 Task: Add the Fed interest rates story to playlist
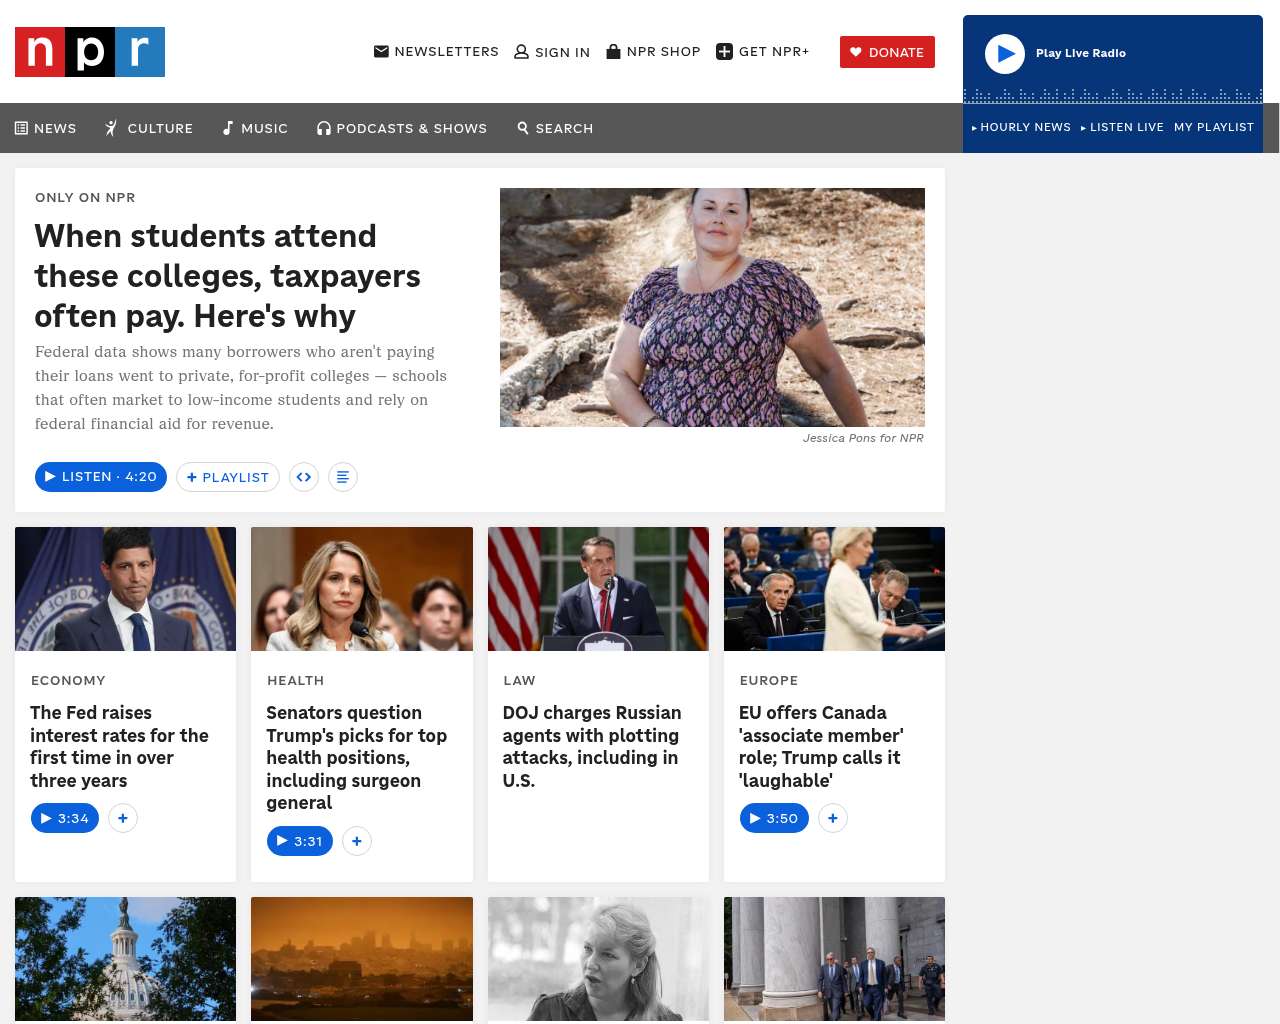[x=123, y=818]
